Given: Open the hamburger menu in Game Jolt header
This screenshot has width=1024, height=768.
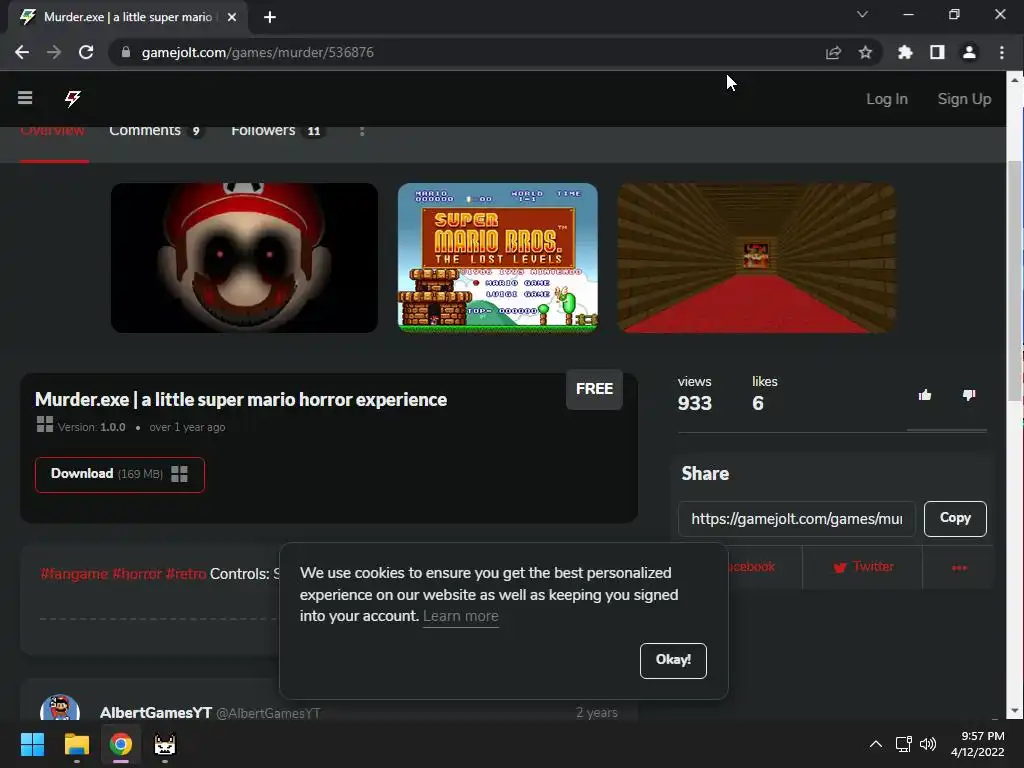Looking at the screenshot, I should (25, 98).
